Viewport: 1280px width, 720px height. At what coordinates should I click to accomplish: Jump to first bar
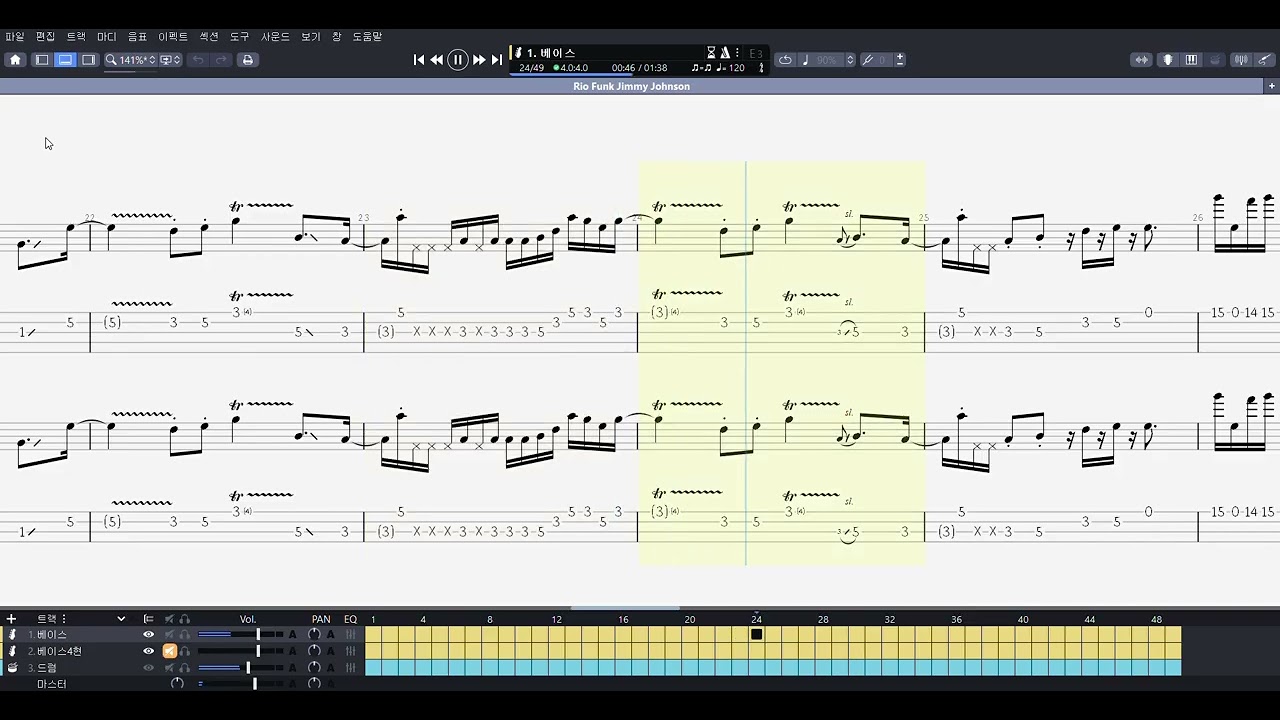pos(419,60)
